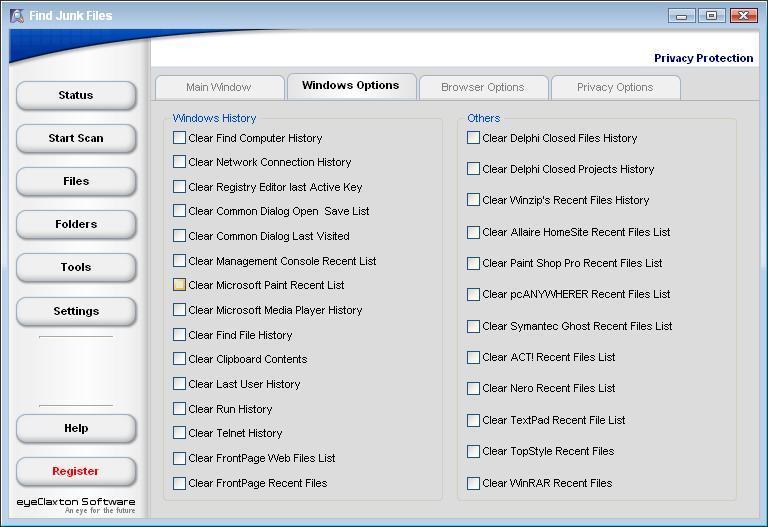The image size is (768, 527).
Task: Click the Start Scan button
Action: 76,138
